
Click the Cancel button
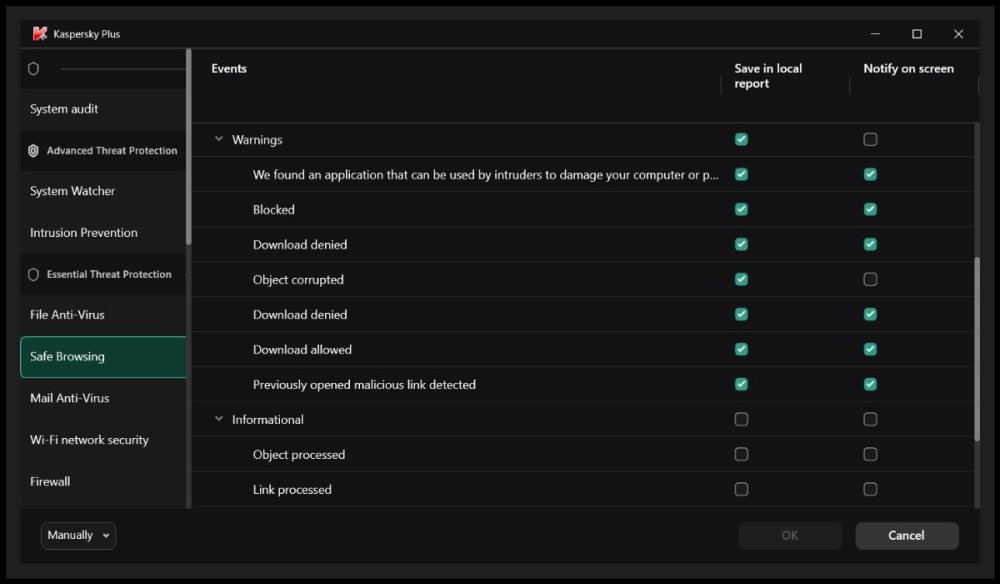pos(907,536)
